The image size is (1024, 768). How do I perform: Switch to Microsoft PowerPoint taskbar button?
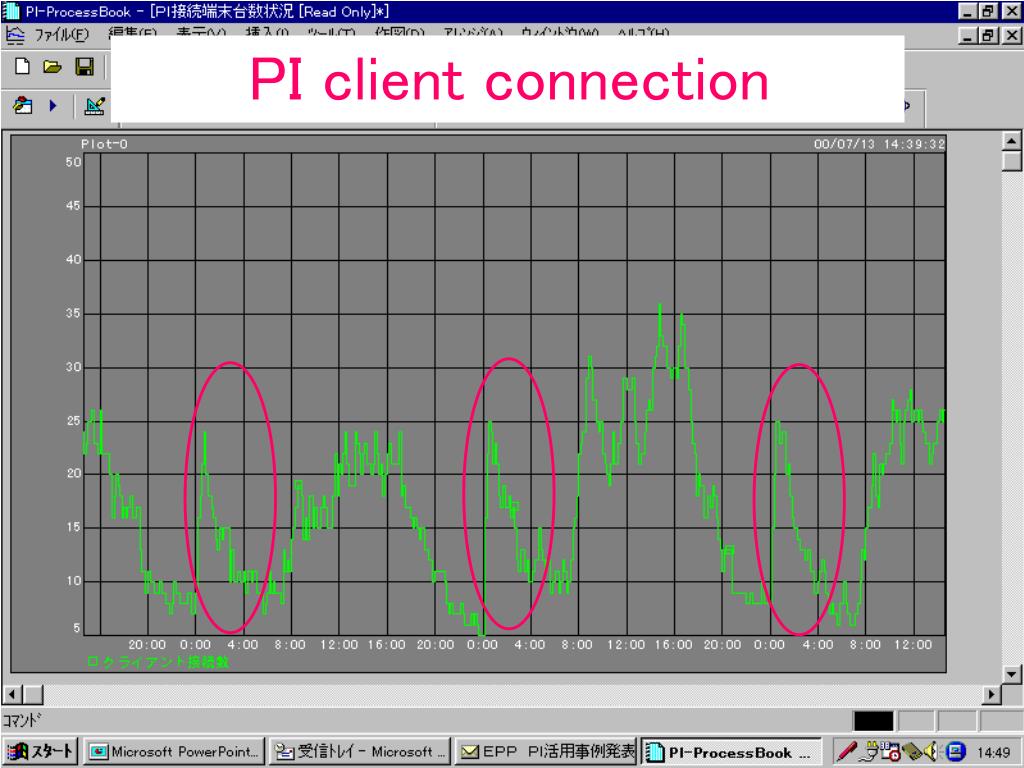coord(175,752)
